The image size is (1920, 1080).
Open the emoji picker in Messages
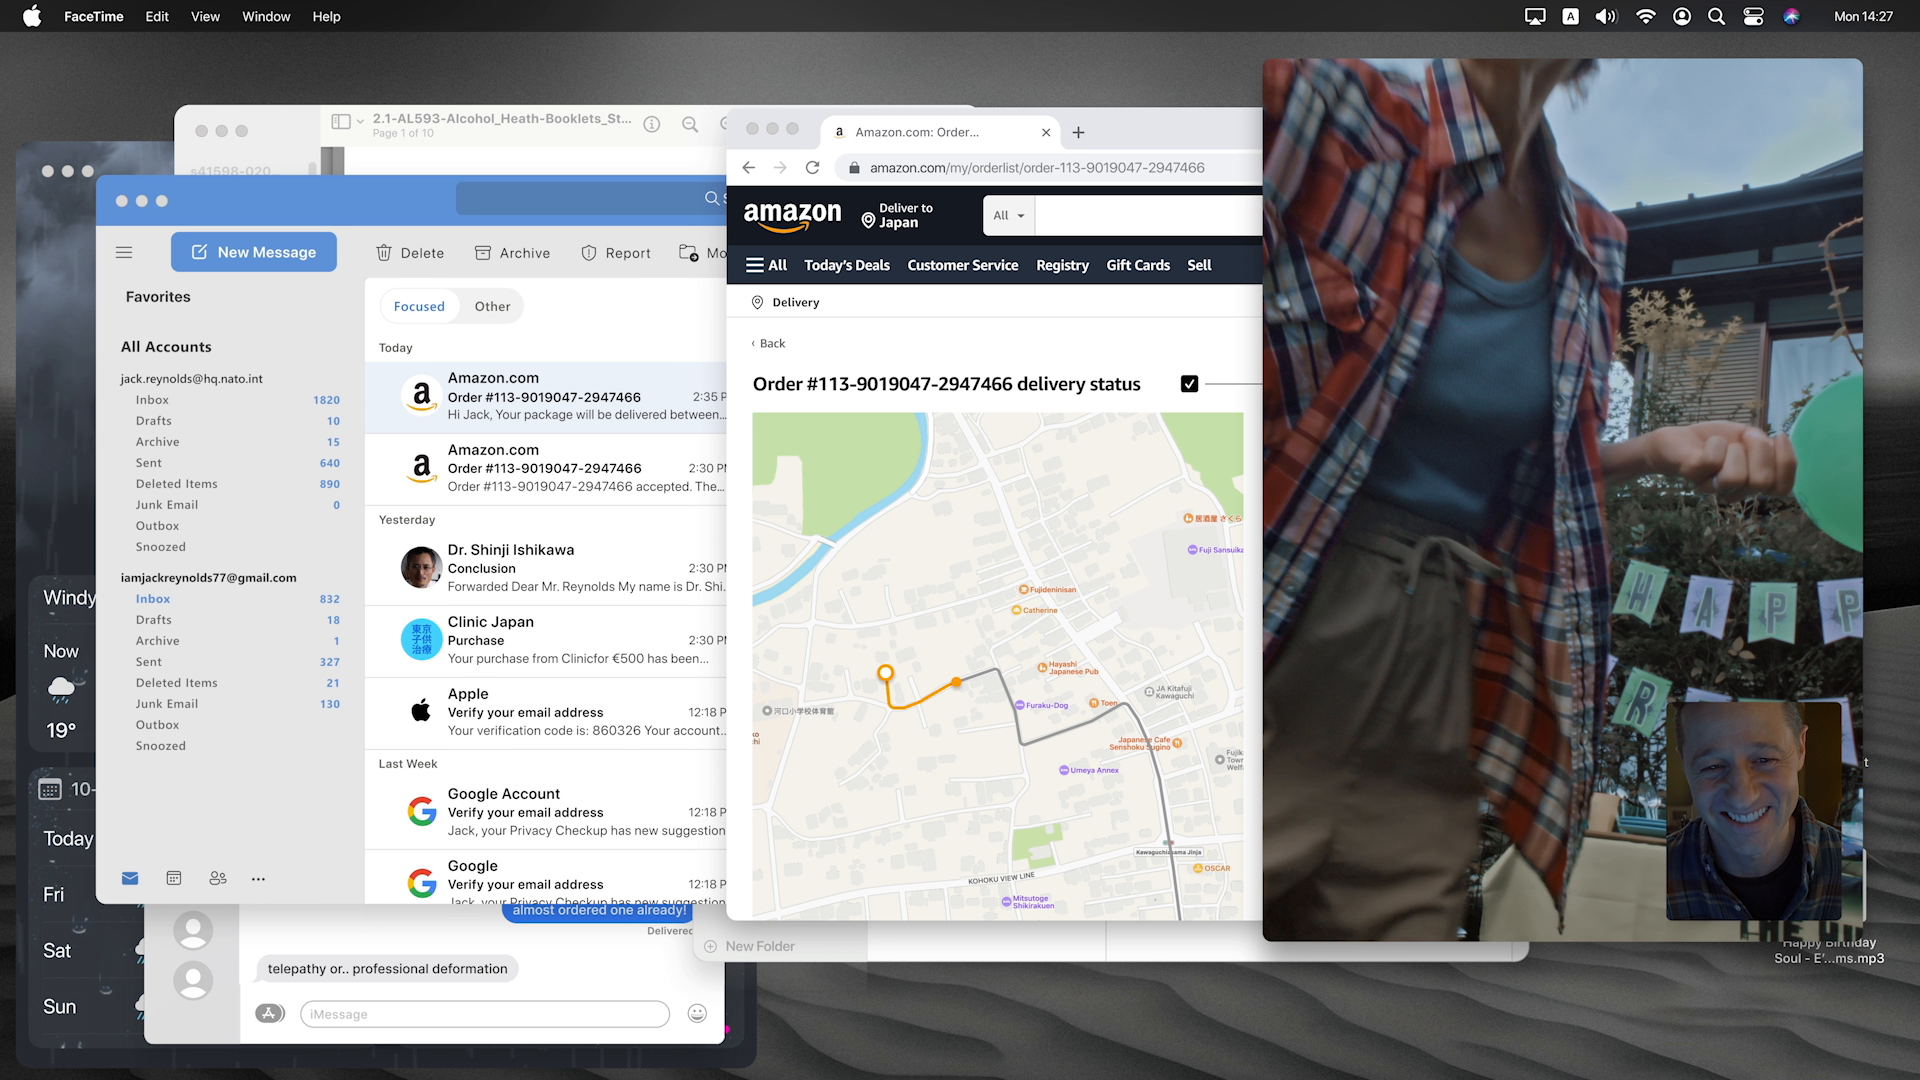(697, 1013)
